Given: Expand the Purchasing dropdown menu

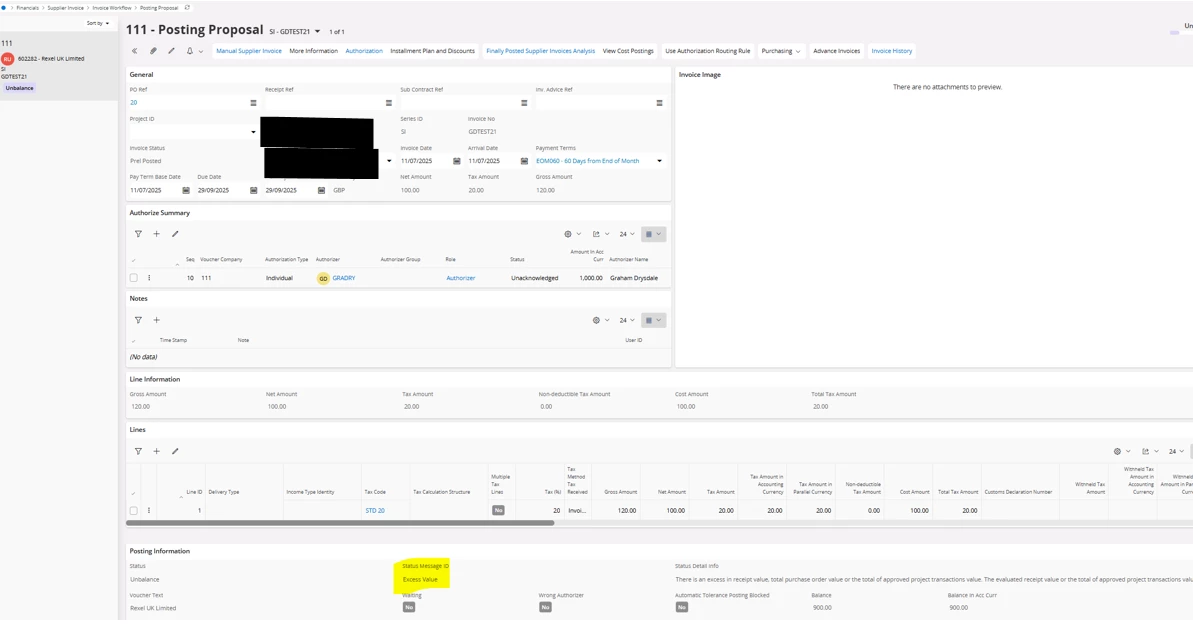Looking at the screenshot, I should tap(781, 51).
